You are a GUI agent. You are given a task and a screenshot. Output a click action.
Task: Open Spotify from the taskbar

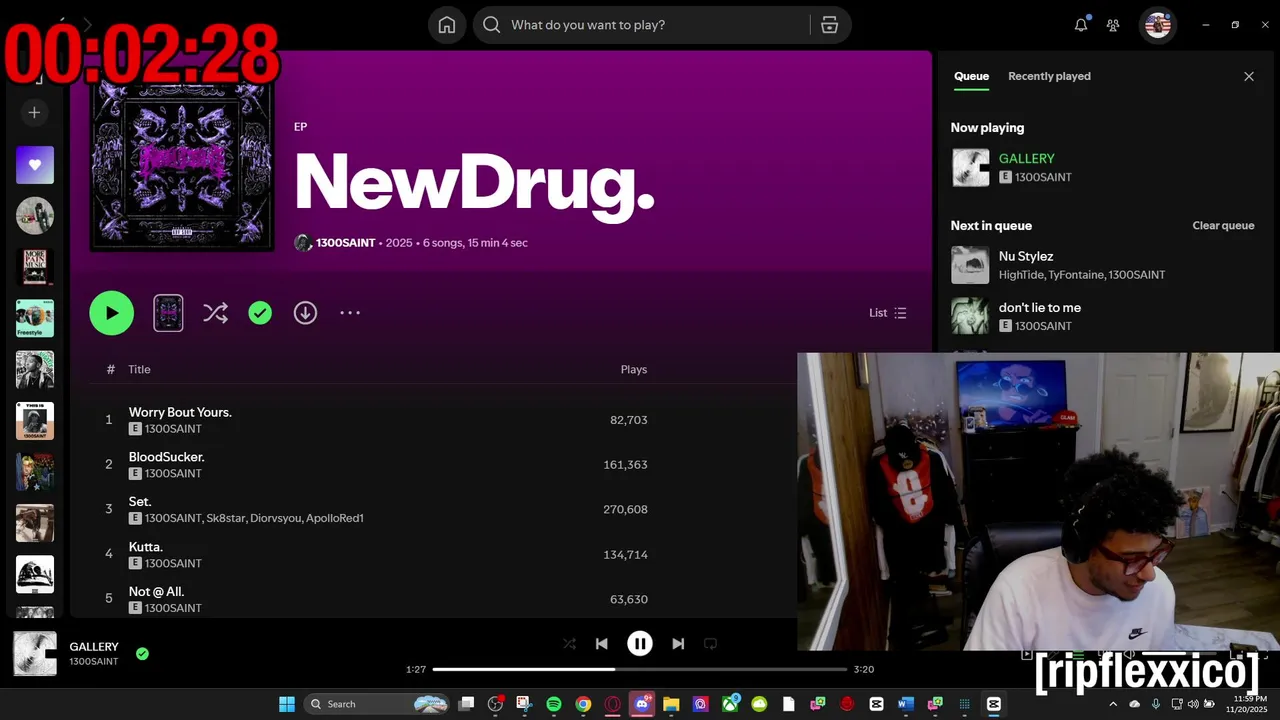[554, 704]
